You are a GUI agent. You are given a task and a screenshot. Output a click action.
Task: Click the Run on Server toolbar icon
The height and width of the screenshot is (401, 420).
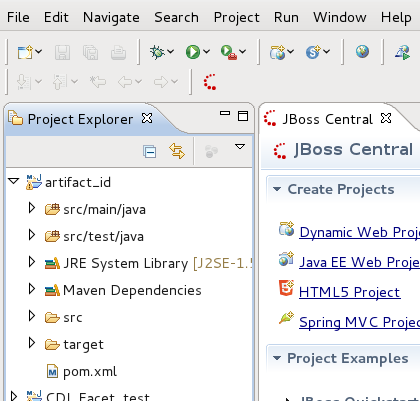coord(402,53)
